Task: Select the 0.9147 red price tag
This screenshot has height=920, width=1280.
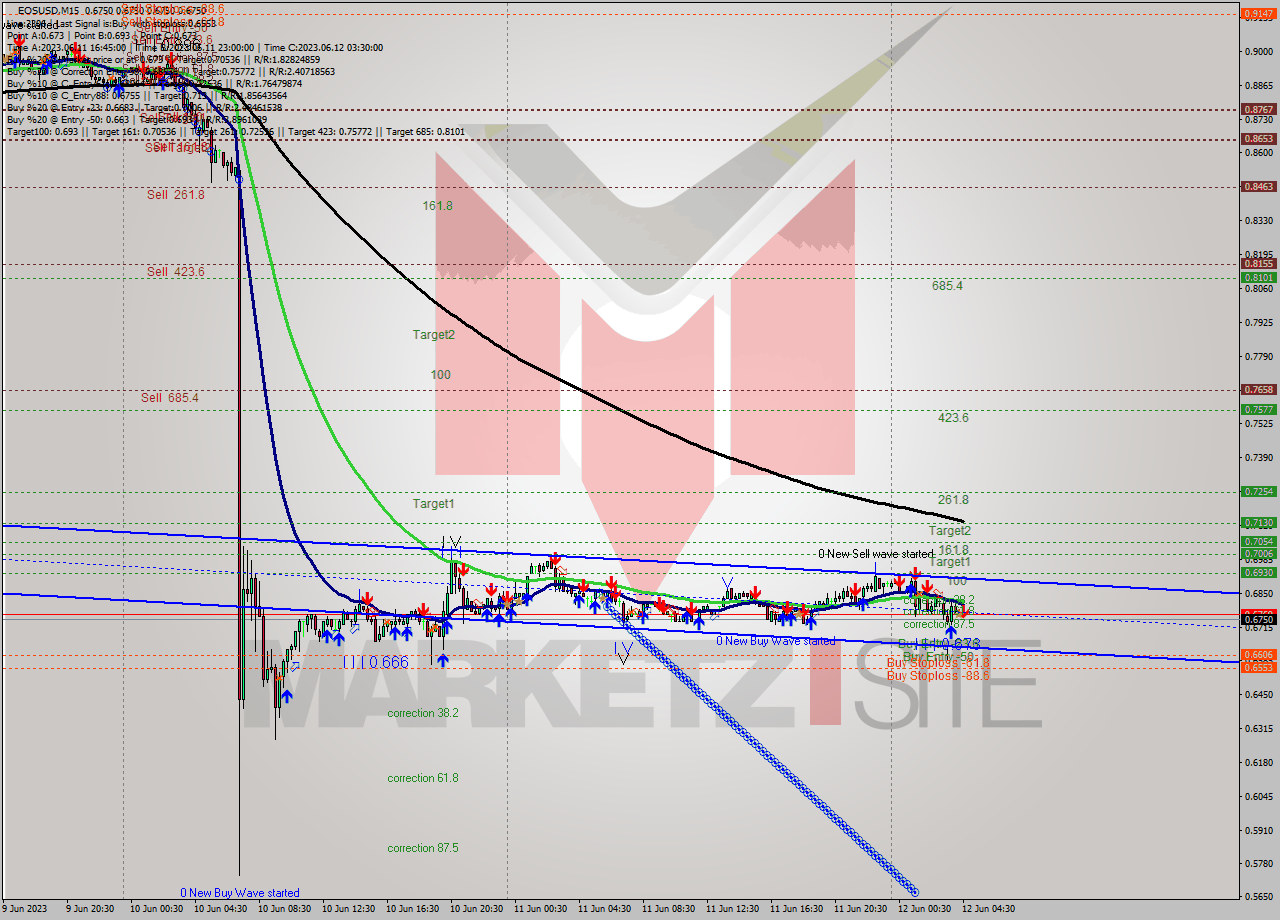Action: point(1258,14)
